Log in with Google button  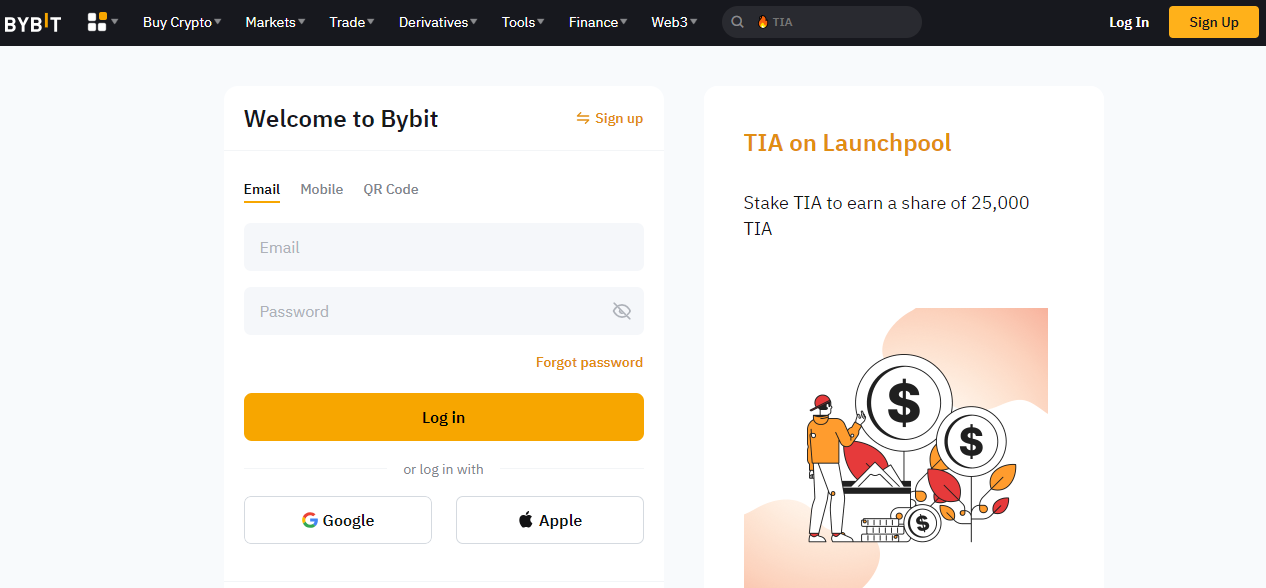click(x=338, y=520)
